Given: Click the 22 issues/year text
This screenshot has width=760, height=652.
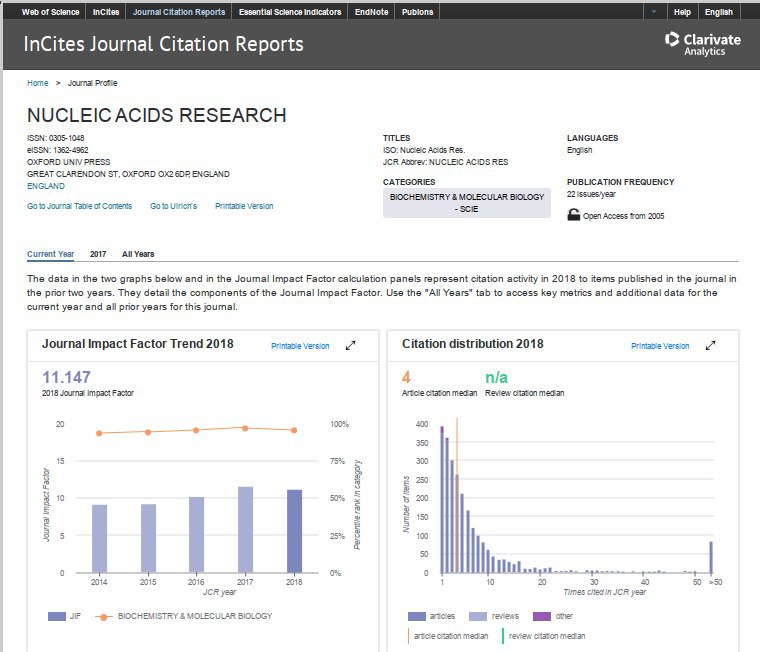Looking at the screenshot, I should click(x=591, y=194).
